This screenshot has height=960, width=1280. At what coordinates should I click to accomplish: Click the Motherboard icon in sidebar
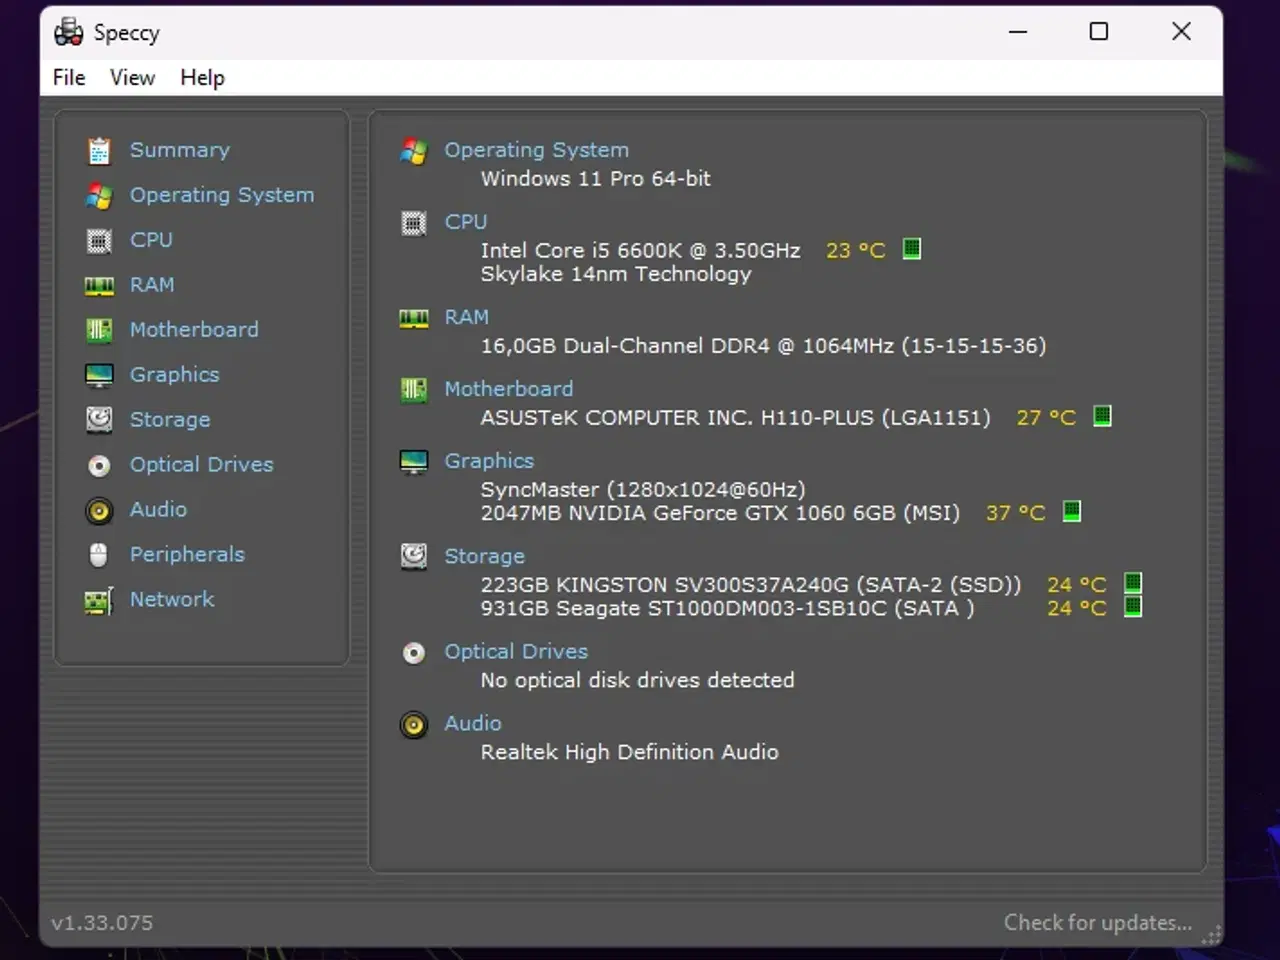pos(99,330)
